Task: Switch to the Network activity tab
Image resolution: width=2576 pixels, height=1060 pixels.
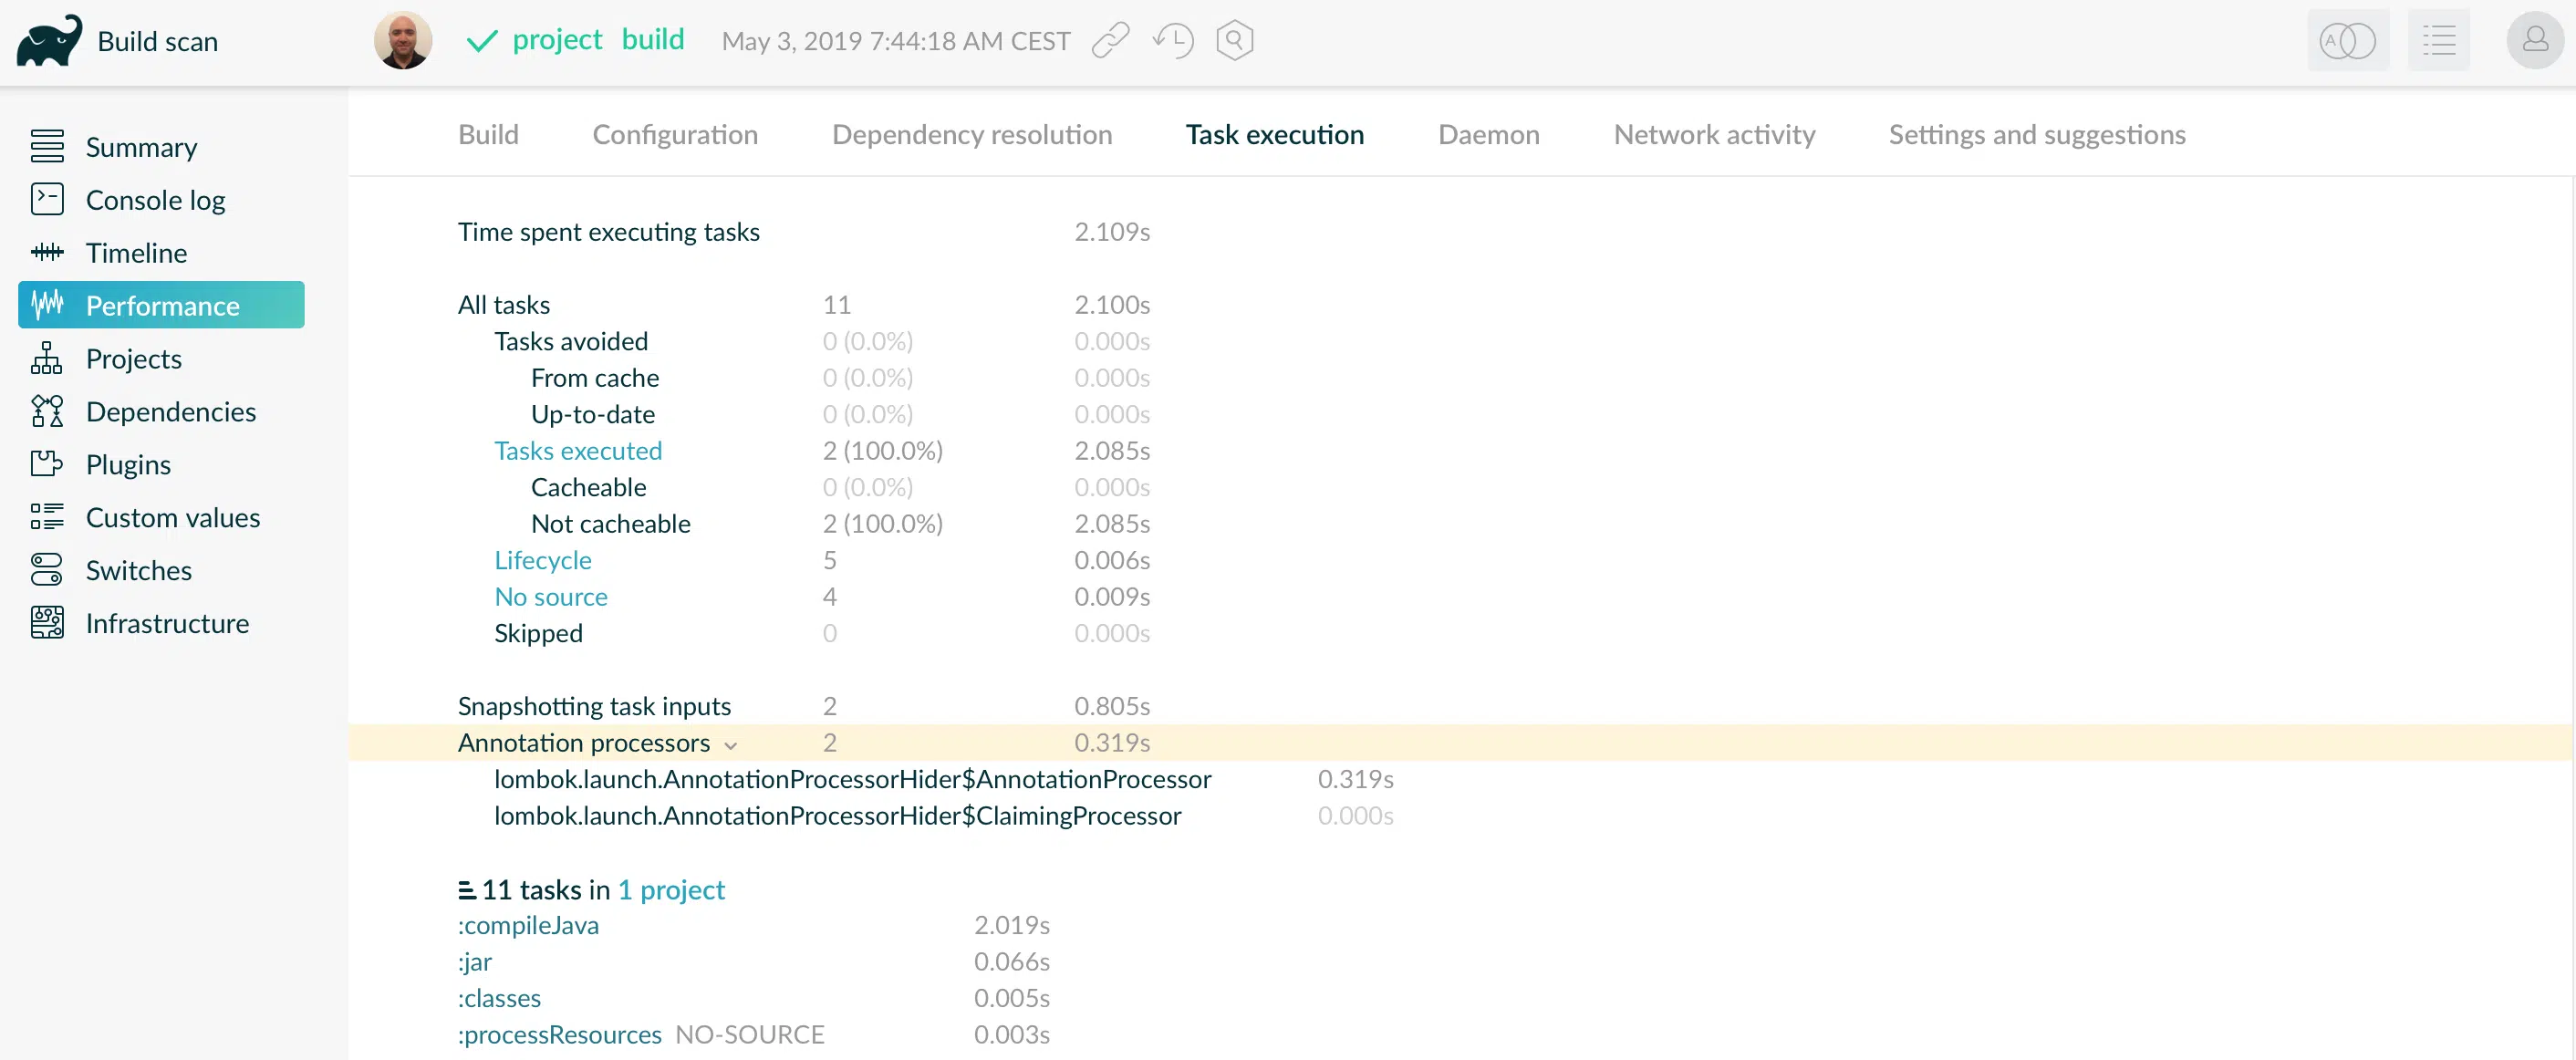Action: (x=1714, y=134)
